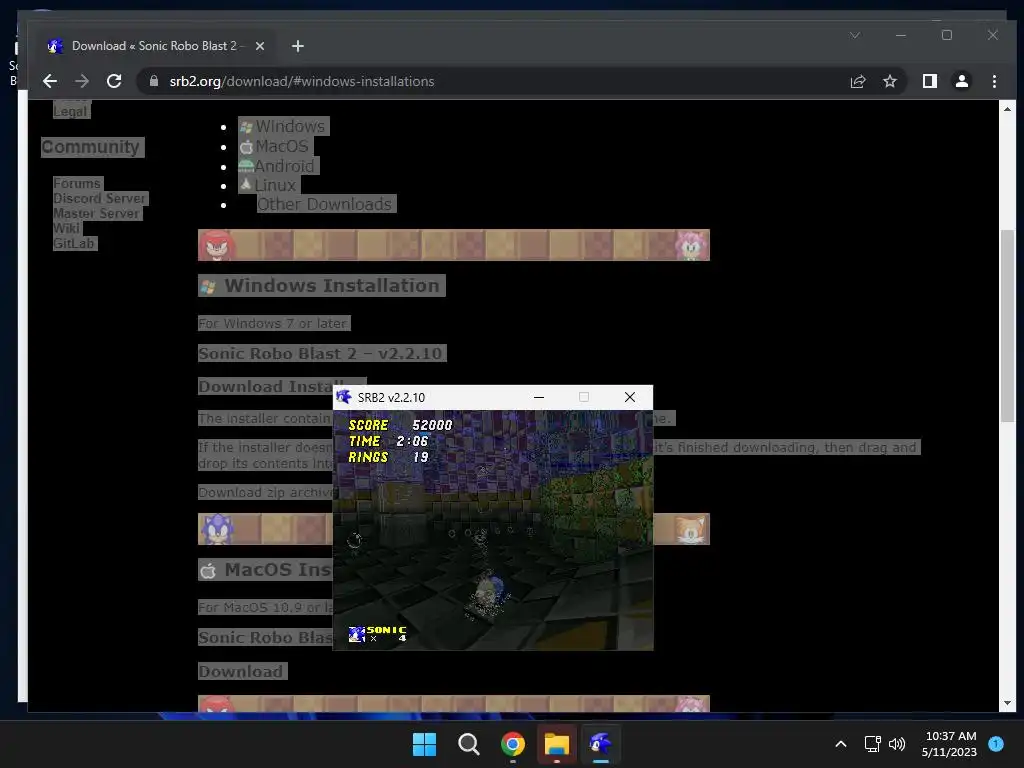Screen dimensions: 1024x768
Task: Open the Wiki sidebar link
Action: click(x=67, y=228)
